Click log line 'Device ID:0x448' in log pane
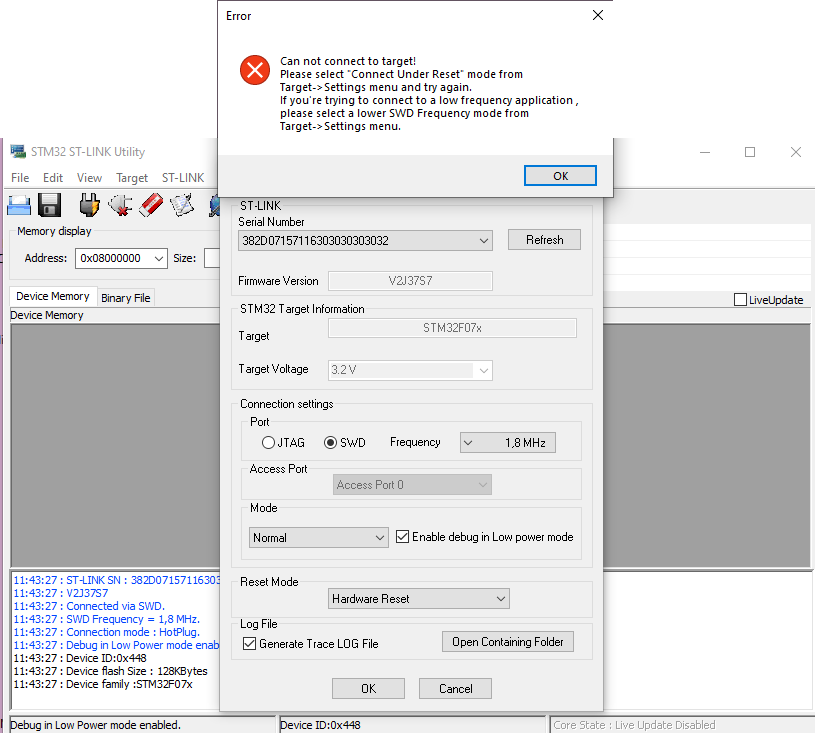The width and height of the screenshot is (815, 733). [80, 658]
